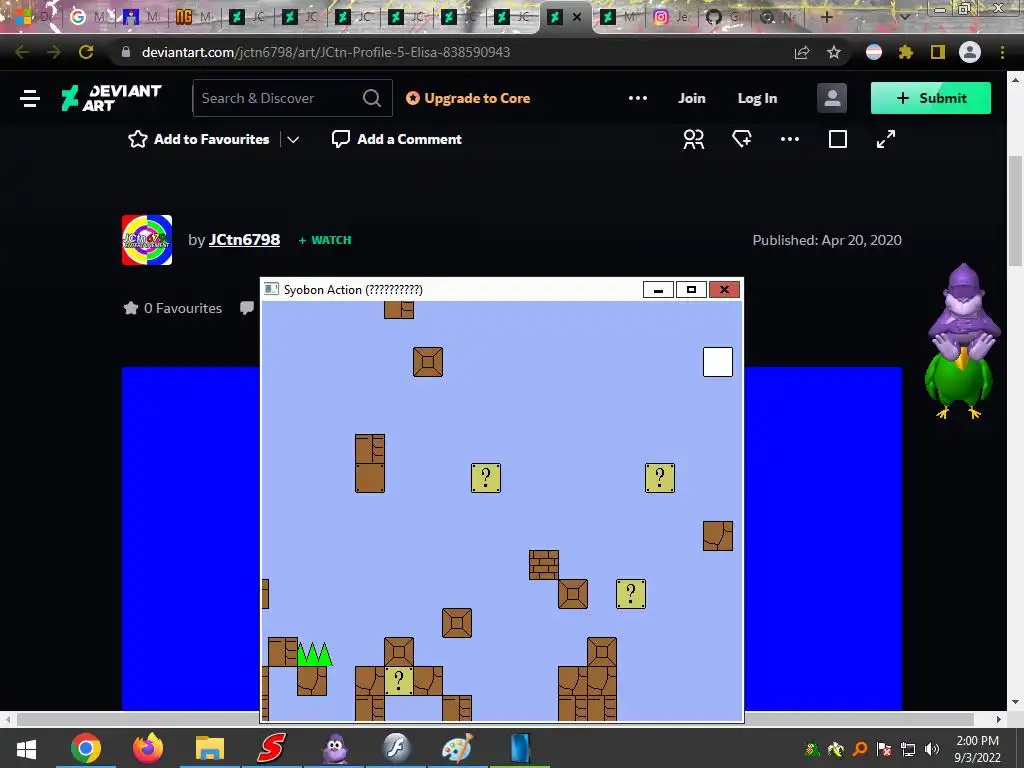Open the DeviantArt hamburger menu
1024x768 pixels.
click(29, 99)
